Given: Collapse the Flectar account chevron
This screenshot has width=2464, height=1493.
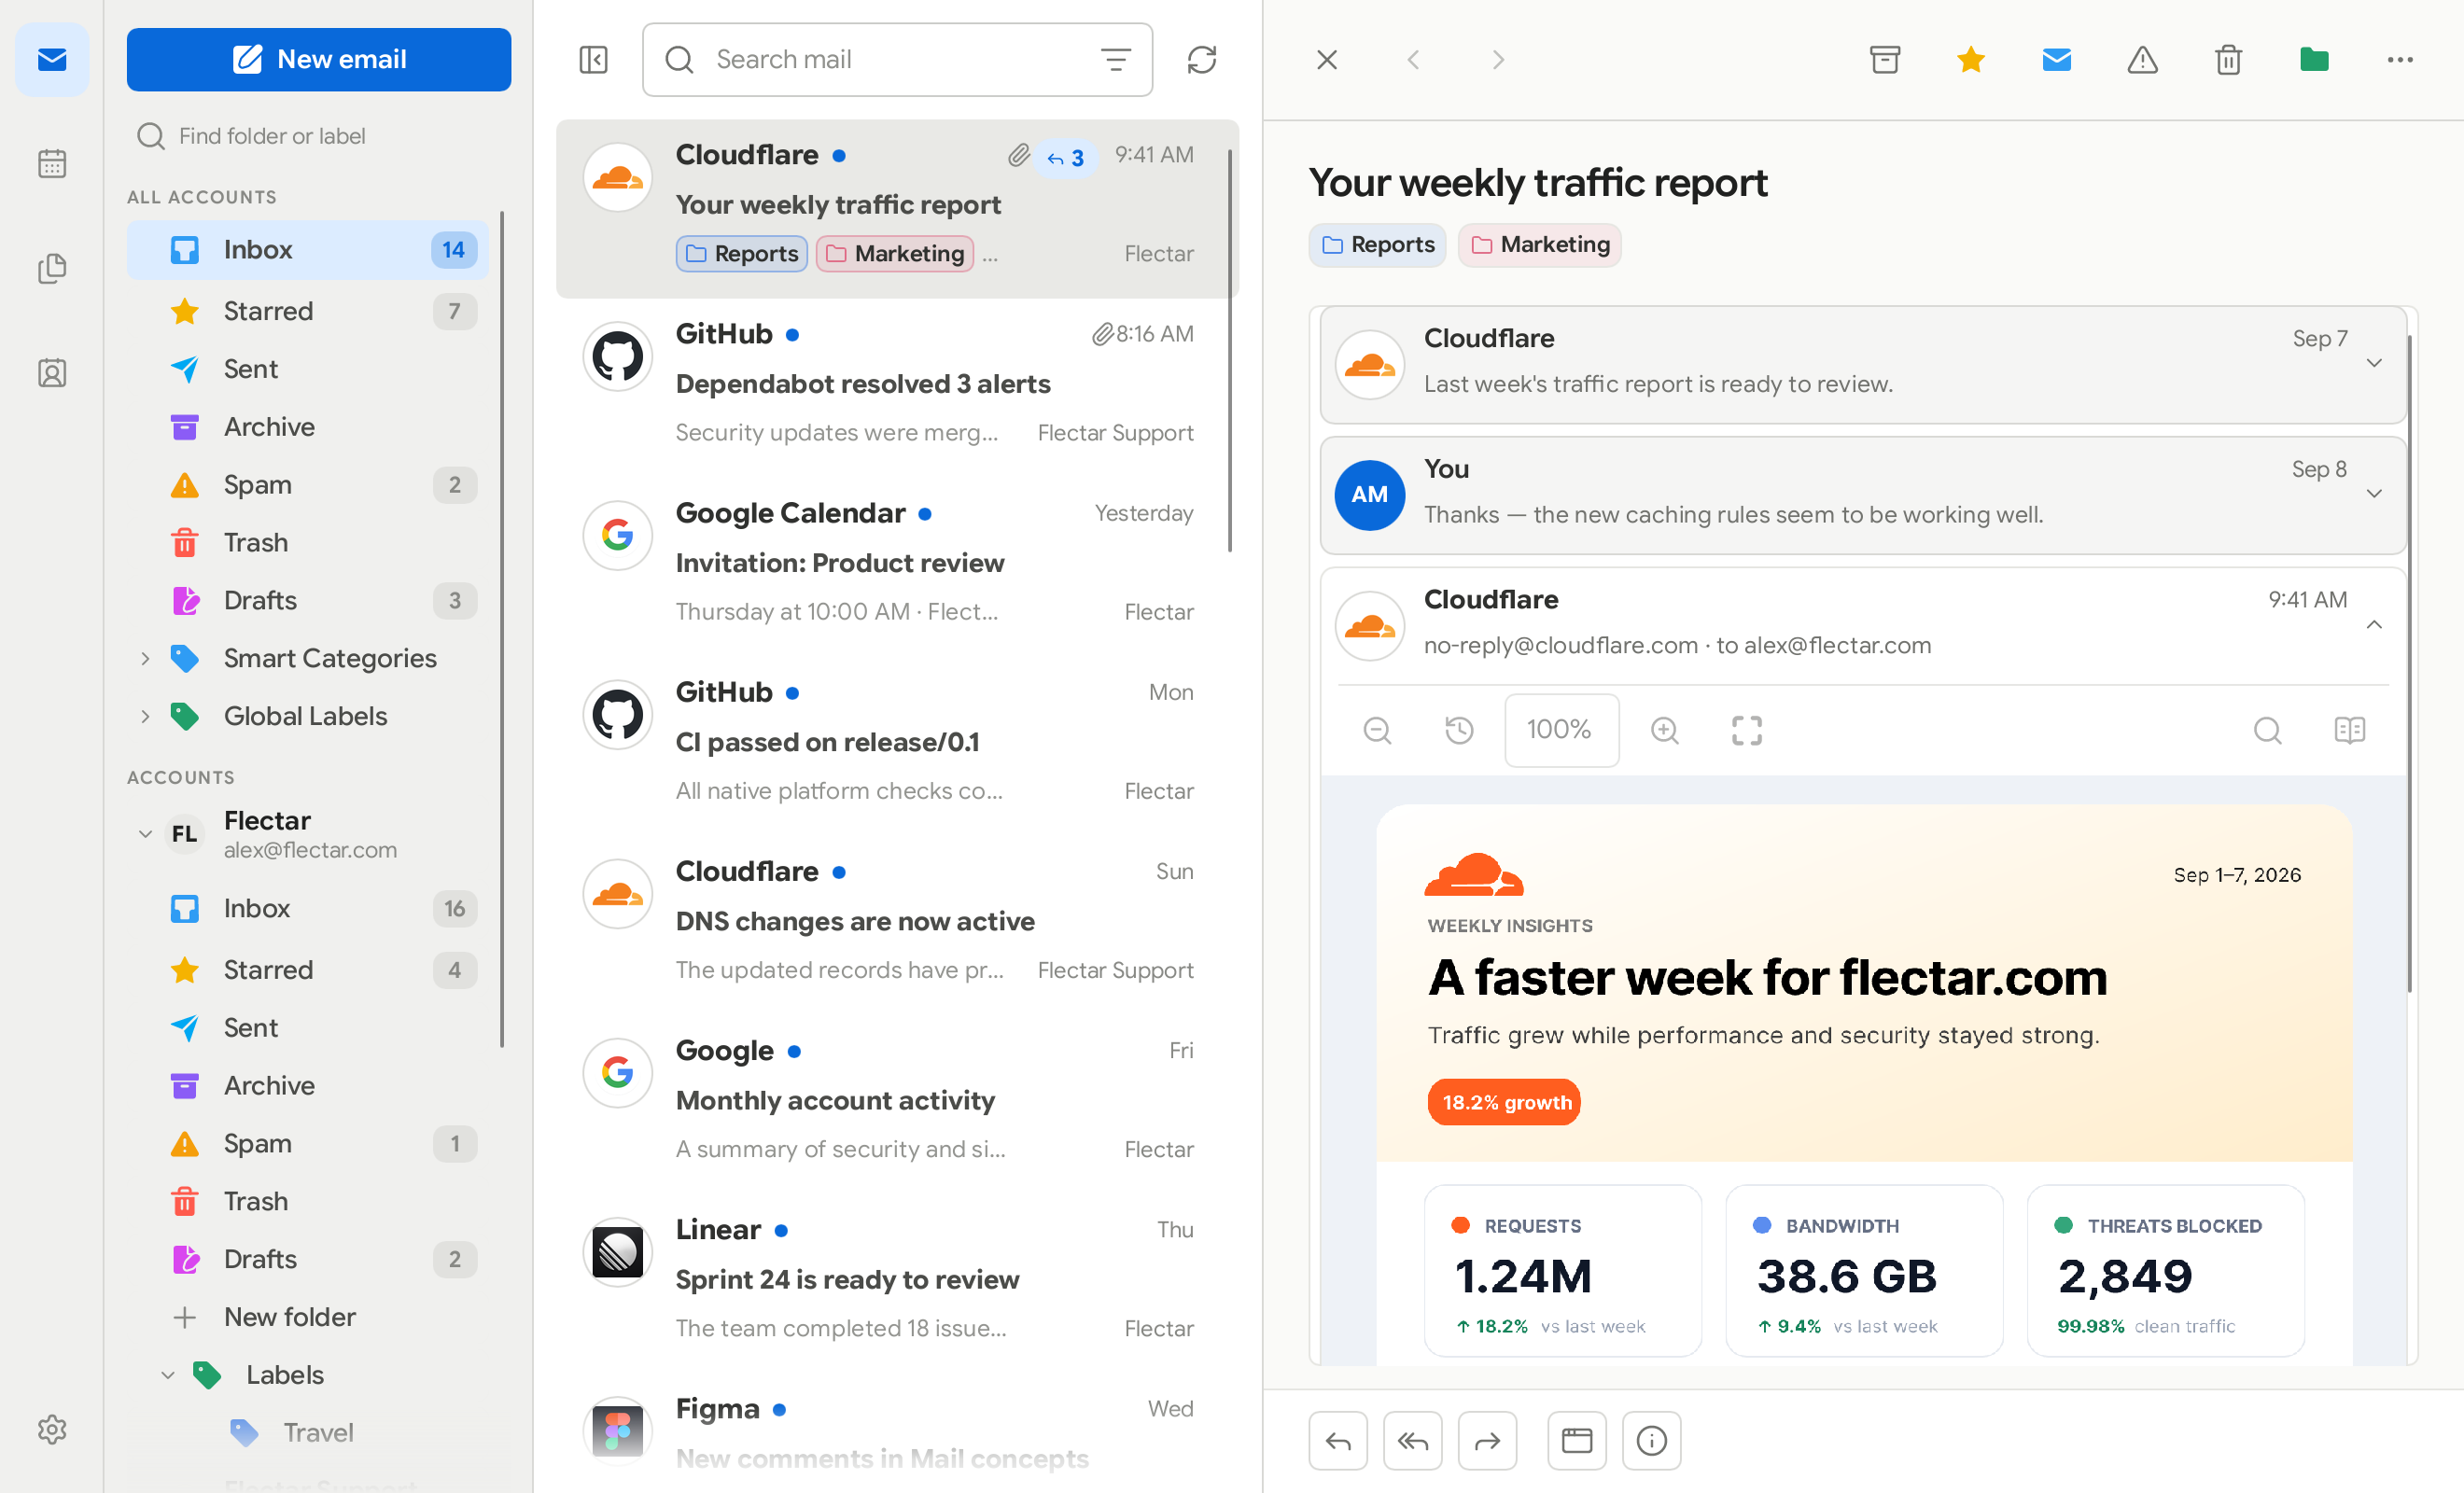Looking at the screenshot, I should (x=145, y=834).
